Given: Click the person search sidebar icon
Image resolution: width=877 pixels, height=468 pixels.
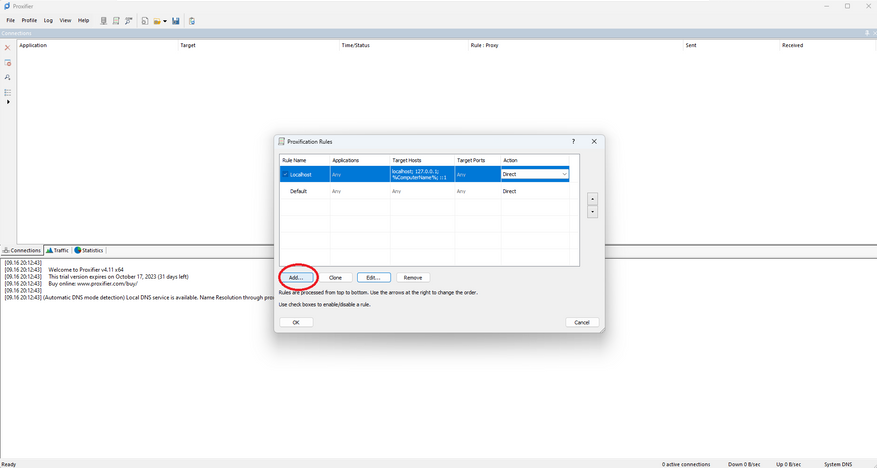Looking at the screenshot, I should (7, 77).
